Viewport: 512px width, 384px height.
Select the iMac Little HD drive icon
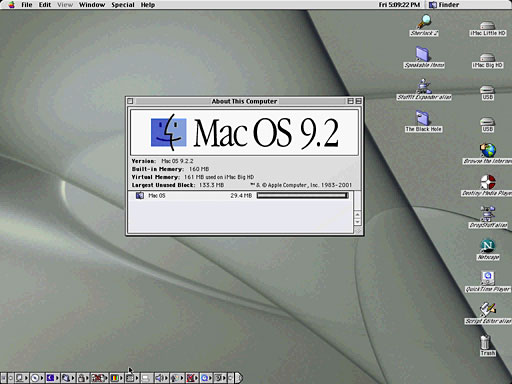[487, 29]
